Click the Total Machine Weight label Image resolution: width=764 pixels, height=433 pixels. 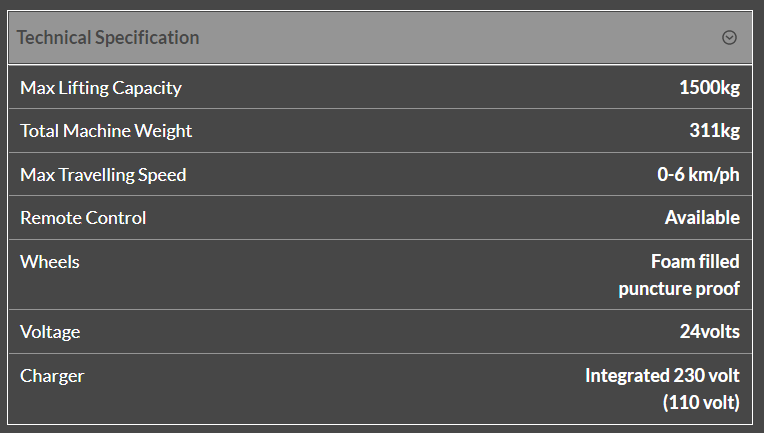click(x=106, y=131)
